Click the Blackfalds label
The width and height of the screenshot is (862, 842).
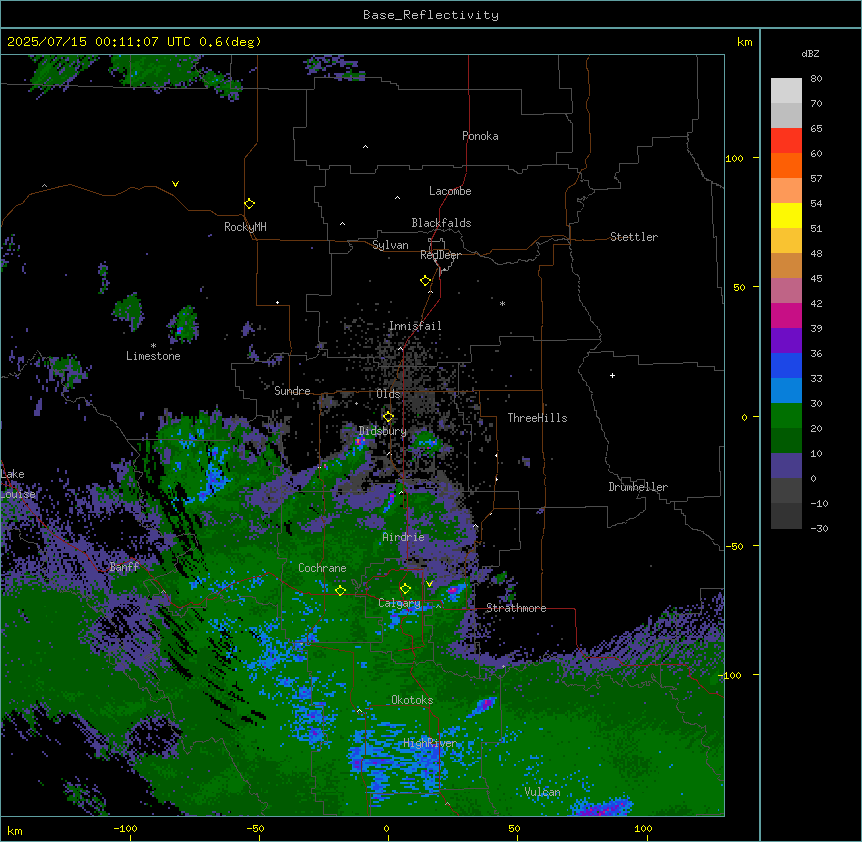point(441,223)
